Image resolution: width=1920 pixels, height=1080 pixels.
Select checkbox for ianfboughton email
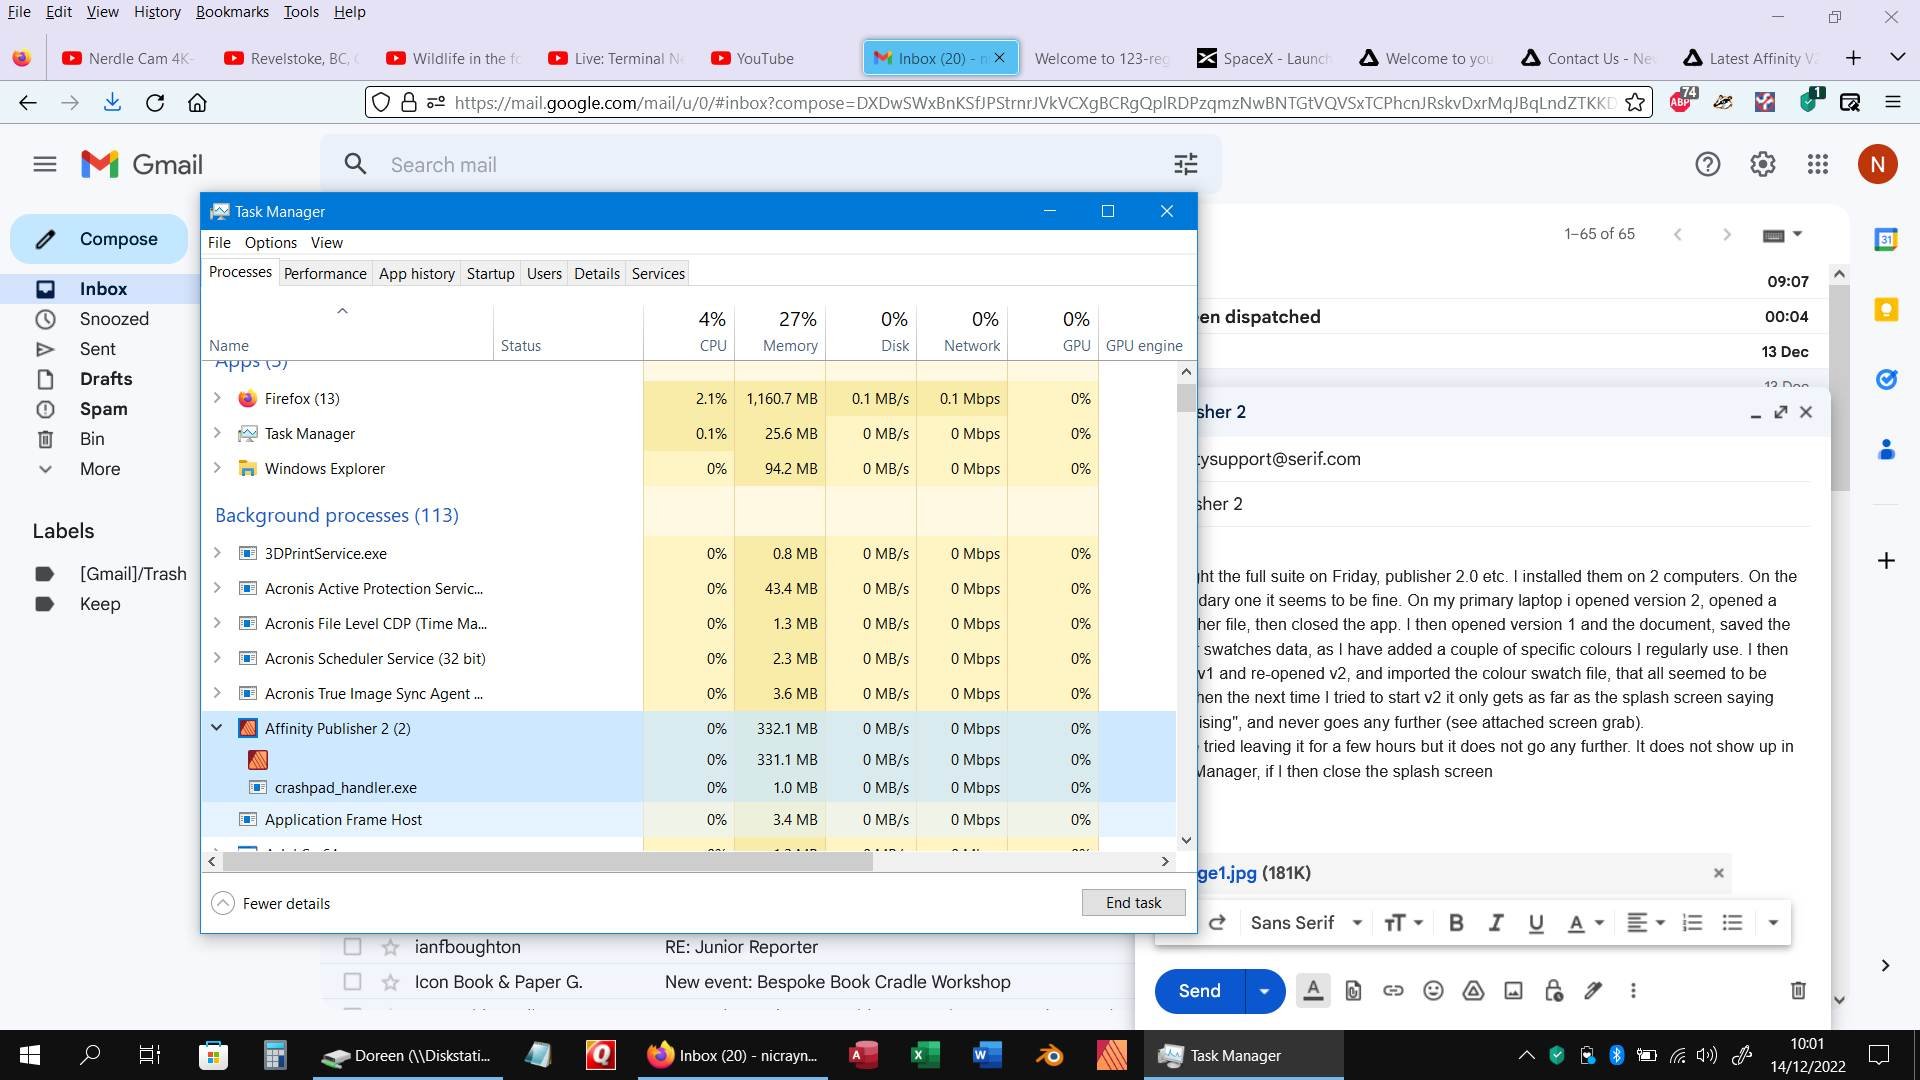[352, 946]
